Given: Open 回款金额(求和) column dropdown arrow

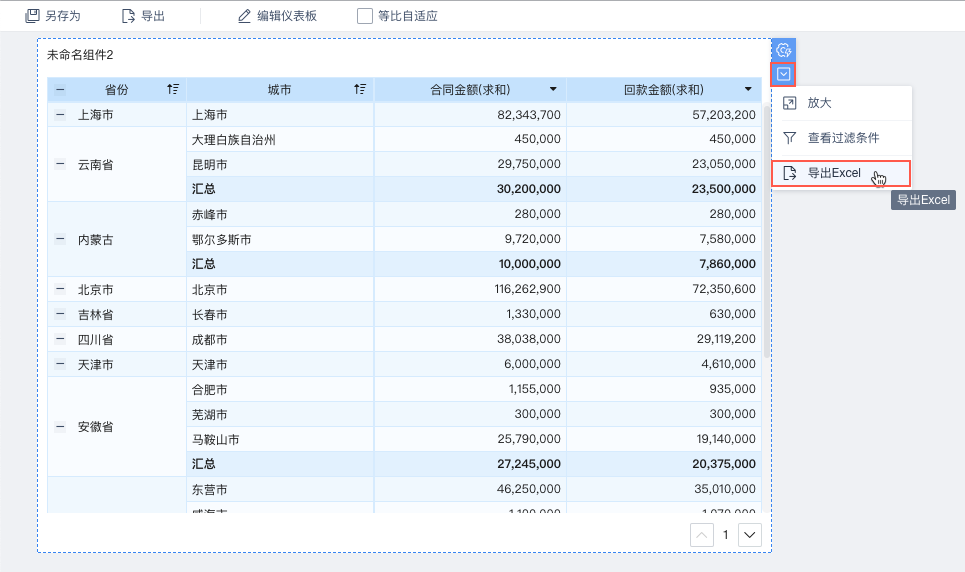Looking at the screenshot, I should pyautogui.click(x=748, y=89).
